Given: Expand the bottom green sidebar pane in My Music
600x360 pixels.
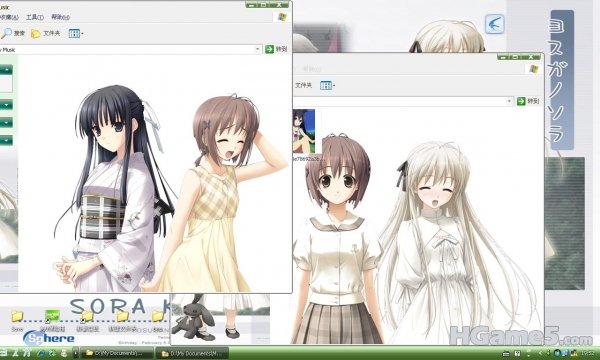Looking at the screenshot, I should [7, 140].
